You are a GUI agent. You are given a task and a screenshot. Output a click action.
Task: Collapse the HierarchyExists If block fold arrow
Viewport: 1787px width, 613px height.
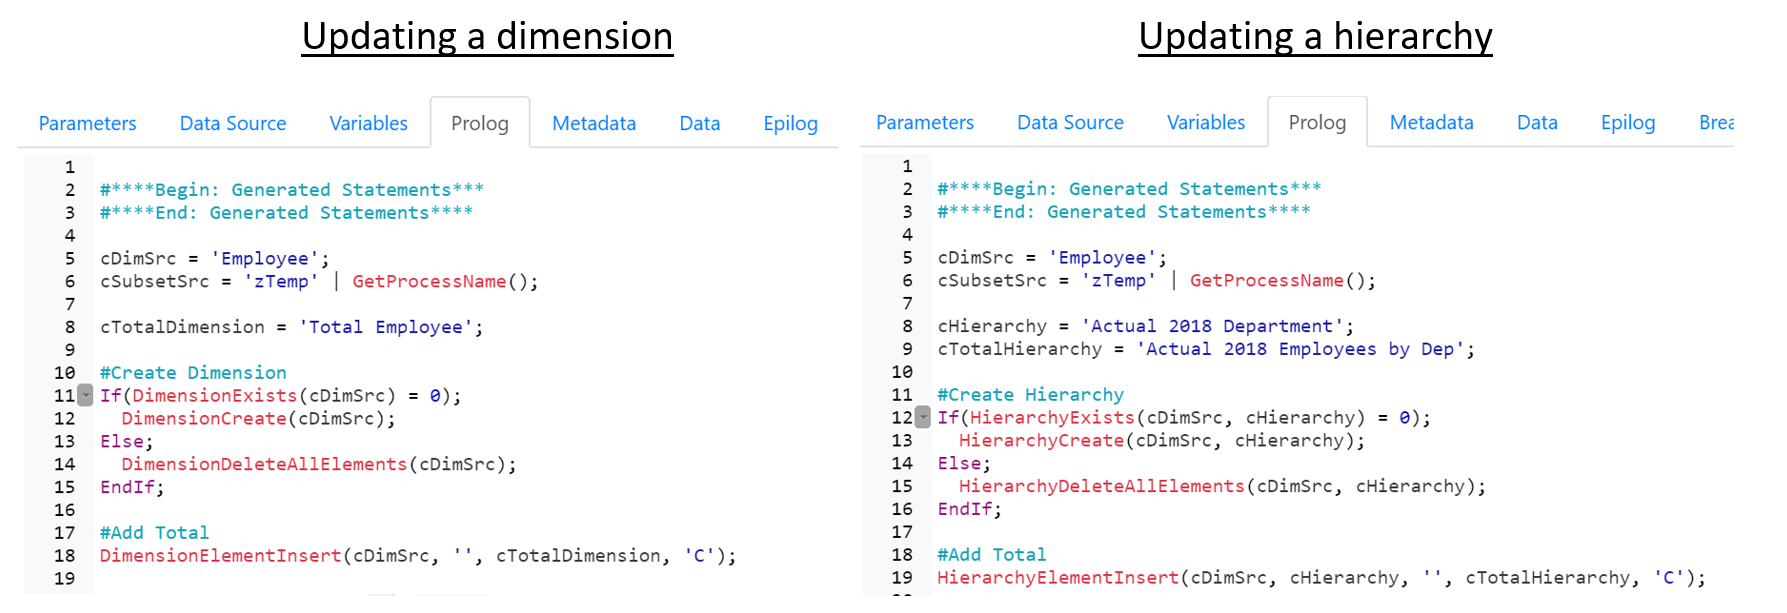(x=923, y=418)
